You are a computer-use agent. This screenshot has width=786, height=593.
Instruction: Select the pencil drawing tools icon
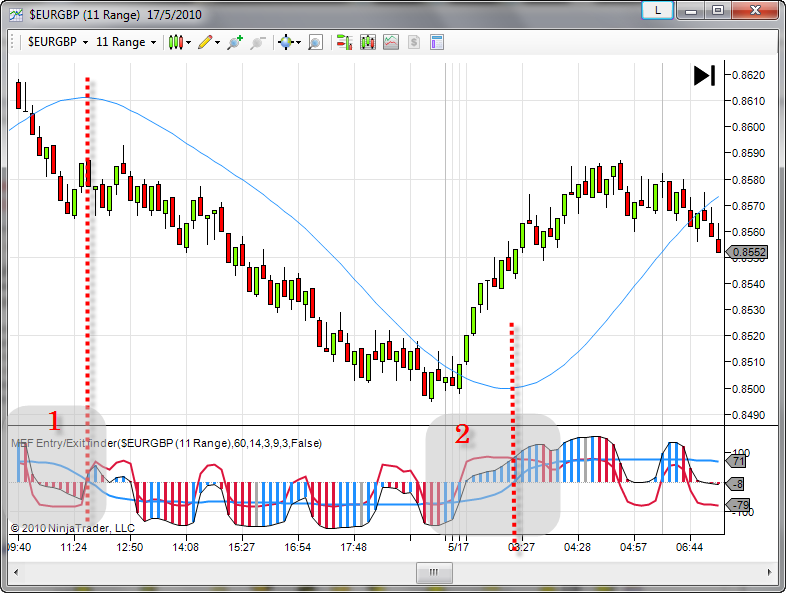[205, 42]
